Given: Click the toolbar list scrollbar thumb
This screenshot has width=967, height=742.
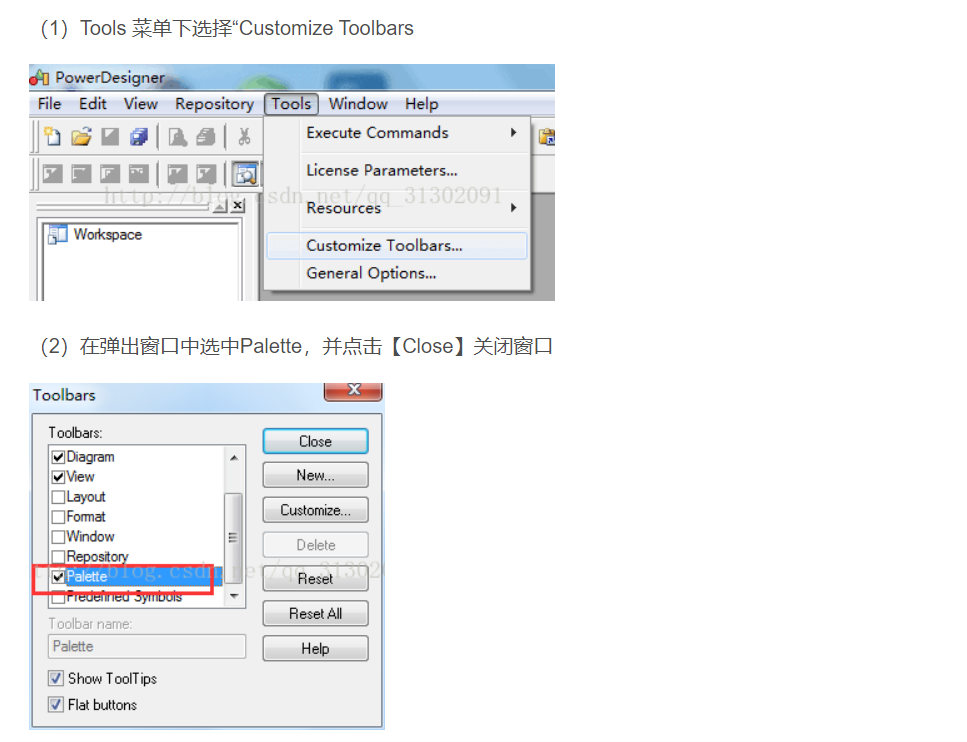Looking at the screenshot, I should [x=233, y=538].
